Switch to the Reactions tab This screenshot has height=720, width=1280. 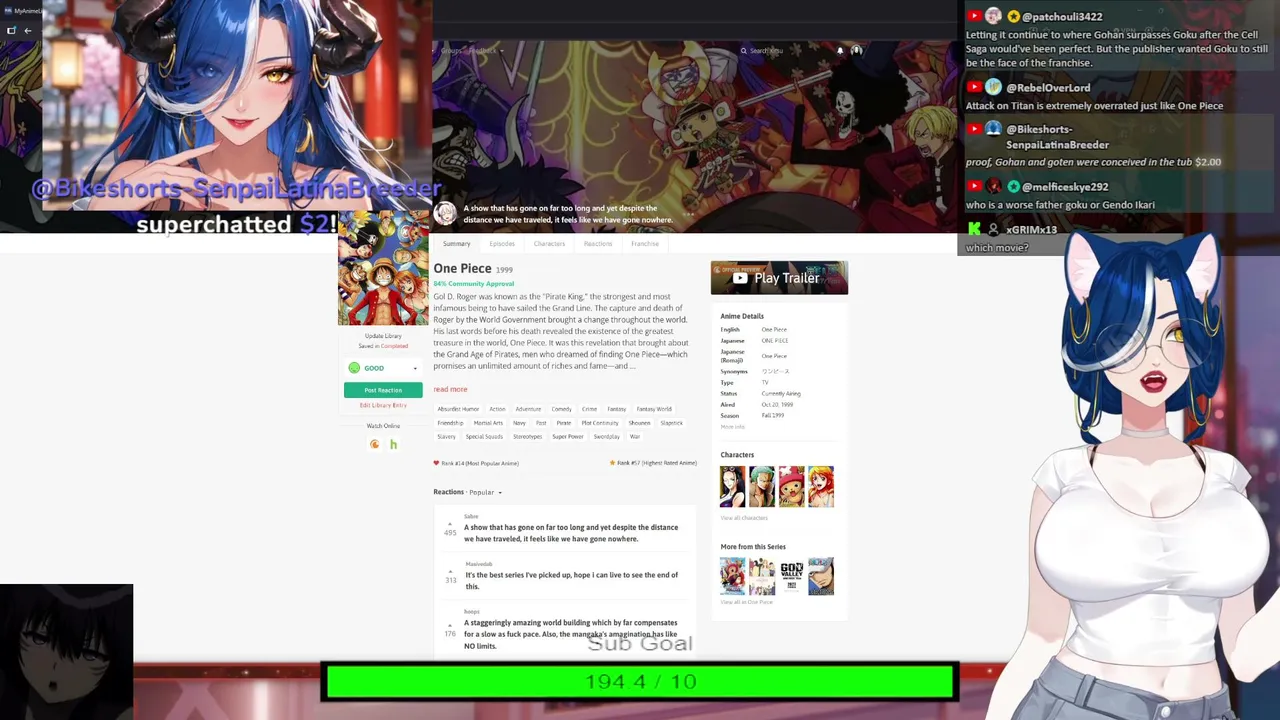pyautogui.click(x=598, y=244)
